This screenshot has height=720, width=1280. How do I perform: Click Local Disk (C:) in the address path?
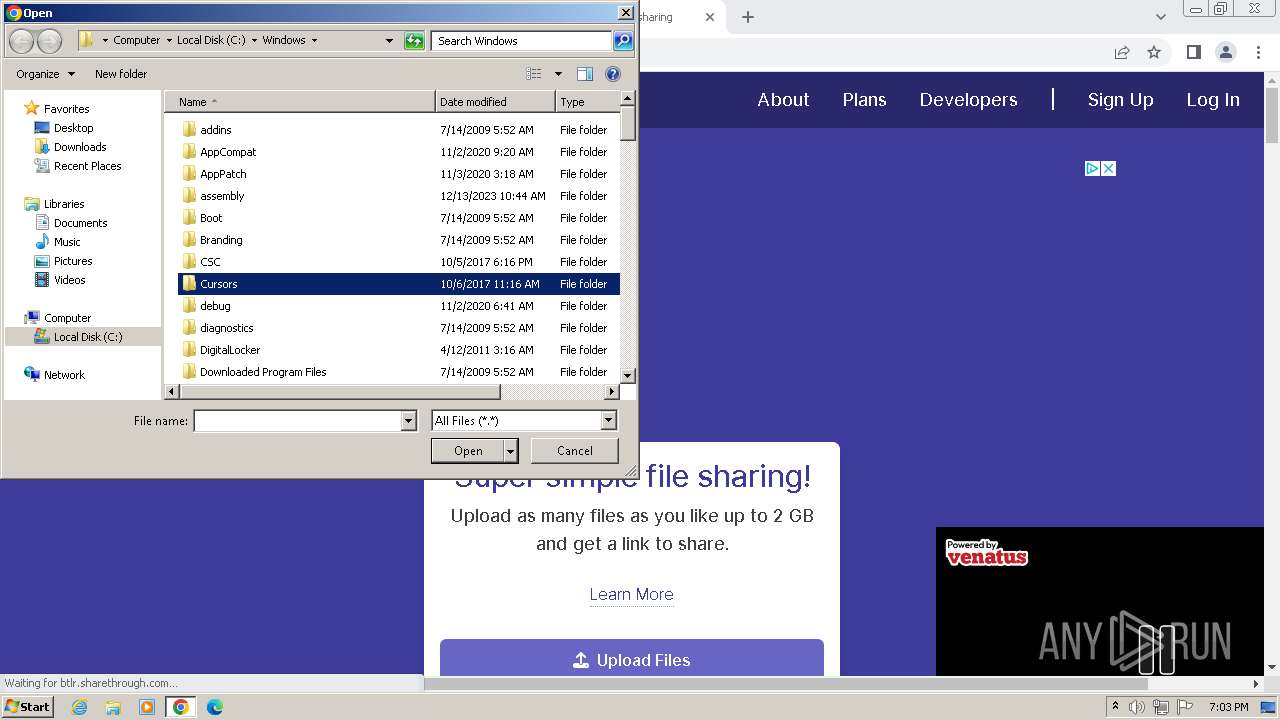pyautogui.click(x=210, y=41)
